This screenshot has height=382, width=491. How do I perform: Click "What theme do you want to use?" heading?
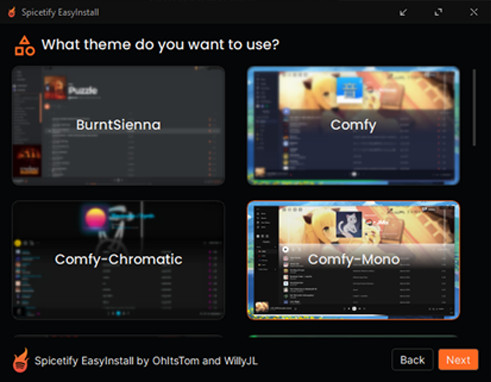point(160,45)
